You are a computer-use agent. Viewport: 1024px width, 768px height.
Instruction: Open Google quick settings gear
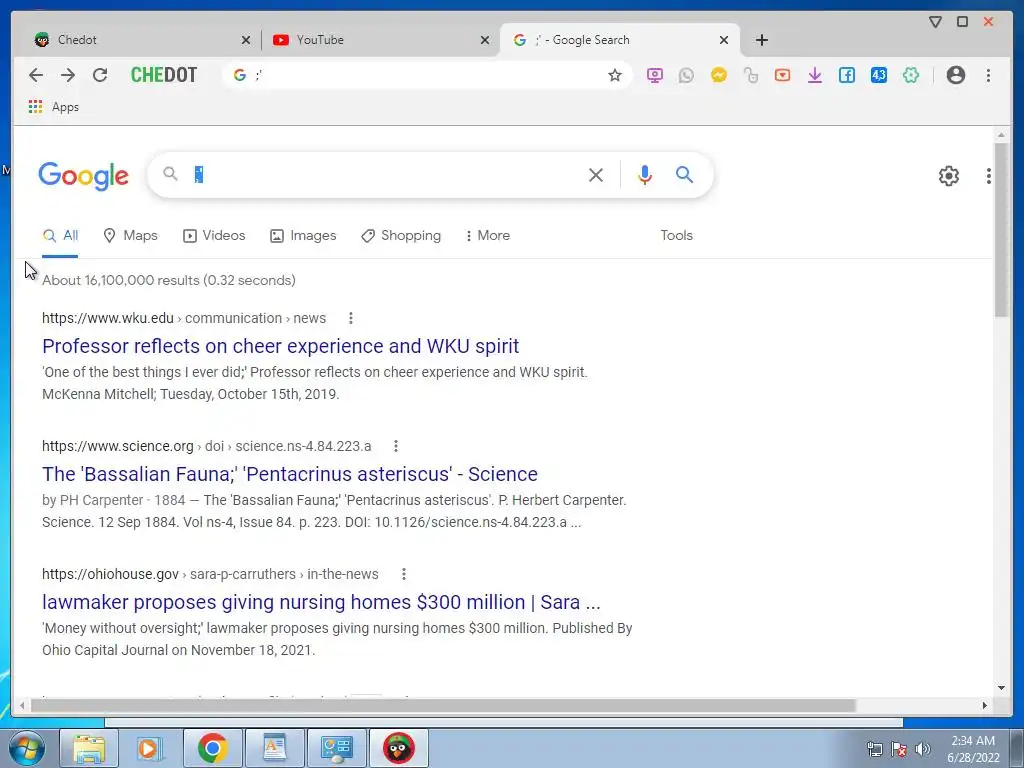948,176
